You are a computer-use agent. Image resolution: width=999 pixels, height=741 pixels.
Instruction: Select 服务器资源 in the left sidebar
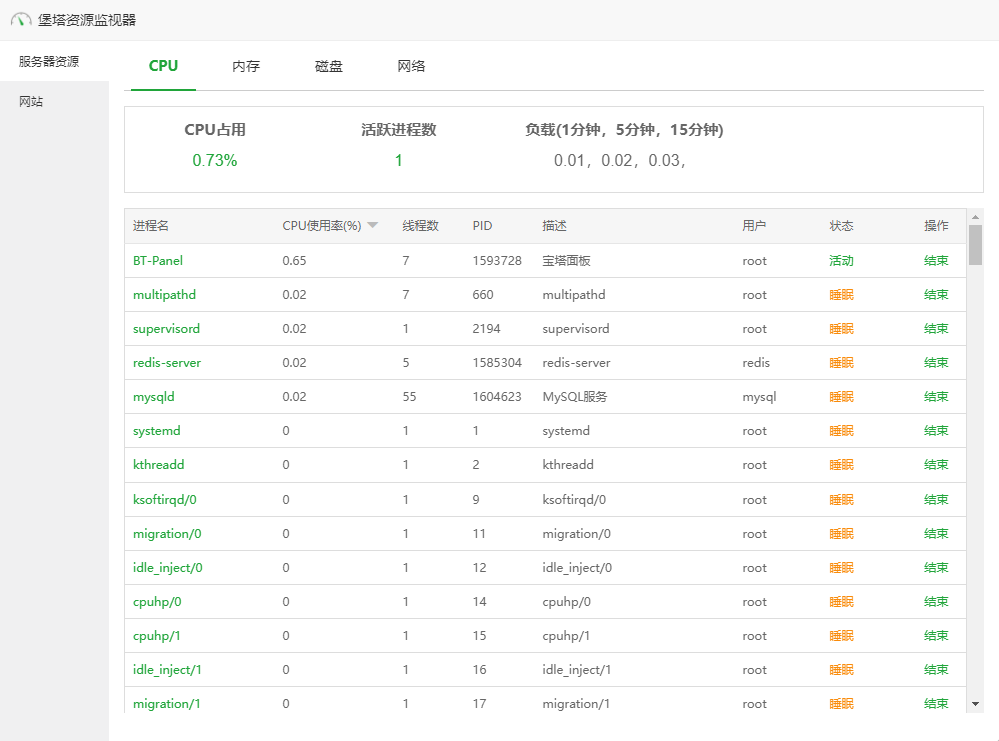click(49, 61)
